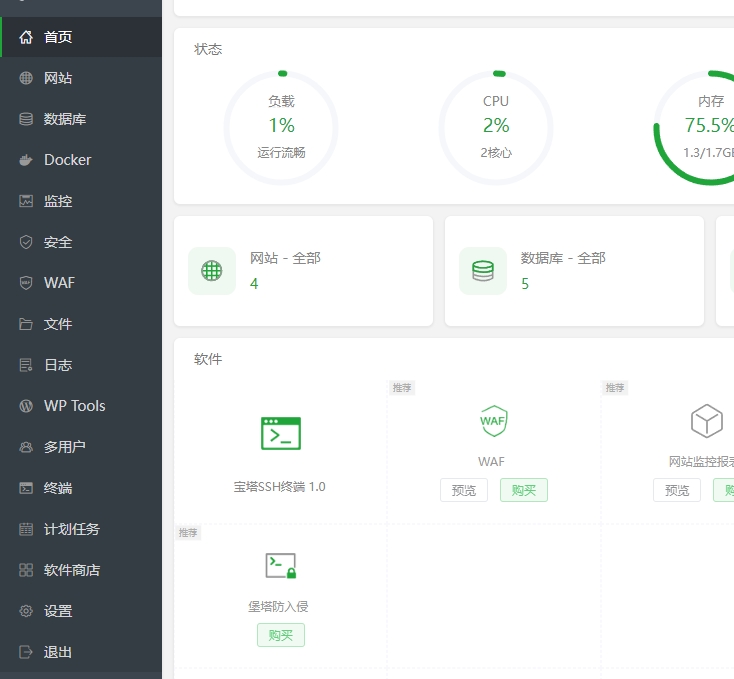
Task: Click the CPU 2% usage gauge
Action: (x=496, y=127)
